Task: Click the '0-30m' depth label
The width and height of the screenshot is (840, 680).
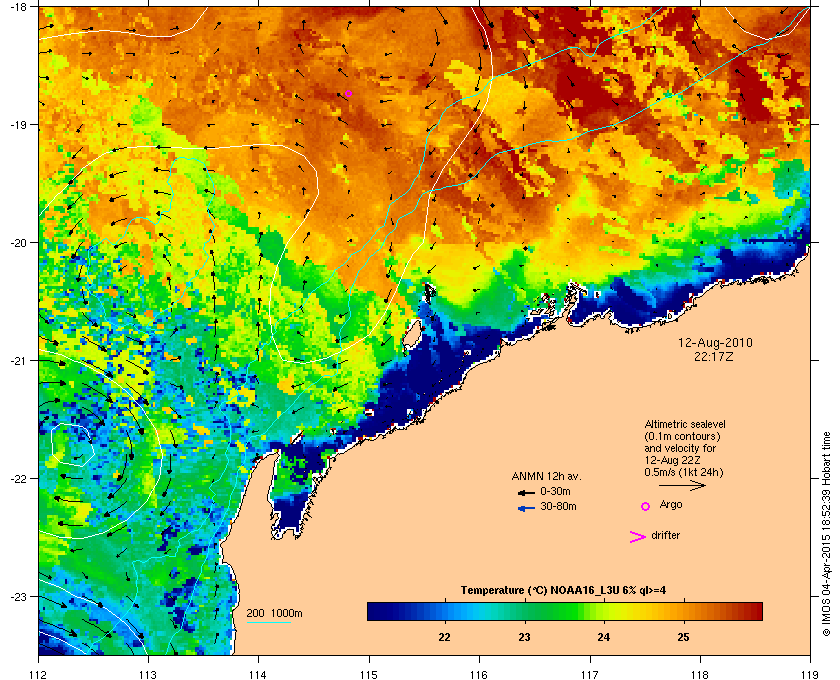Action: (555, 491)
